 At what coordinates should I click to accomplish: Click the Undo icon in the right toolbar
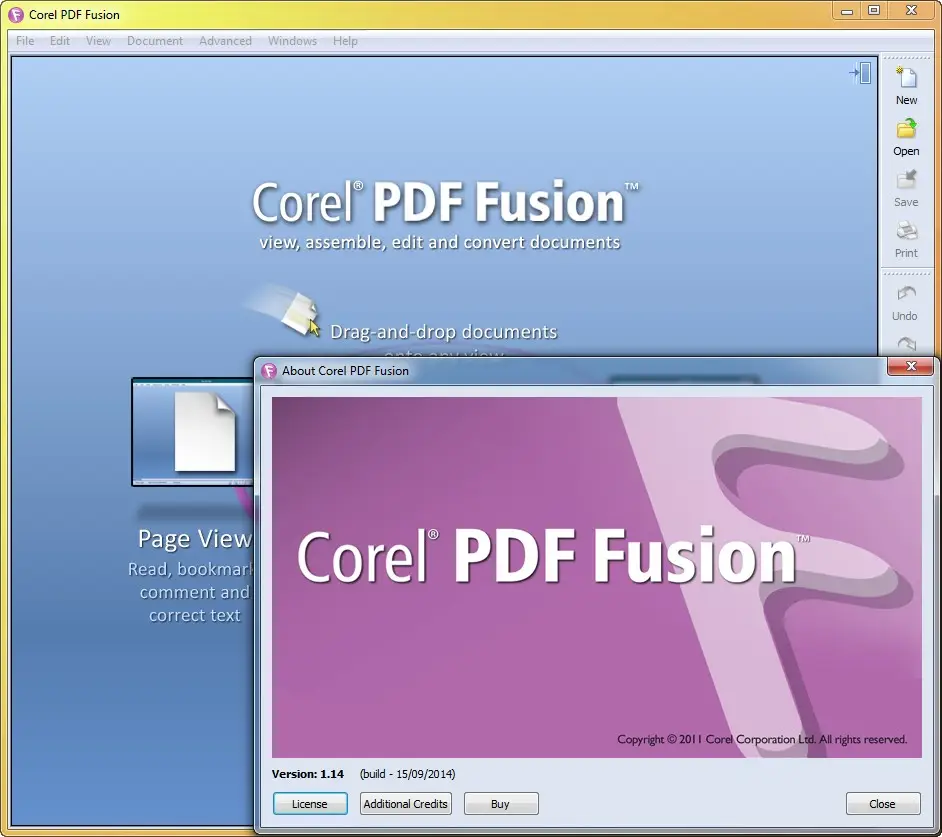pos(906,294)
